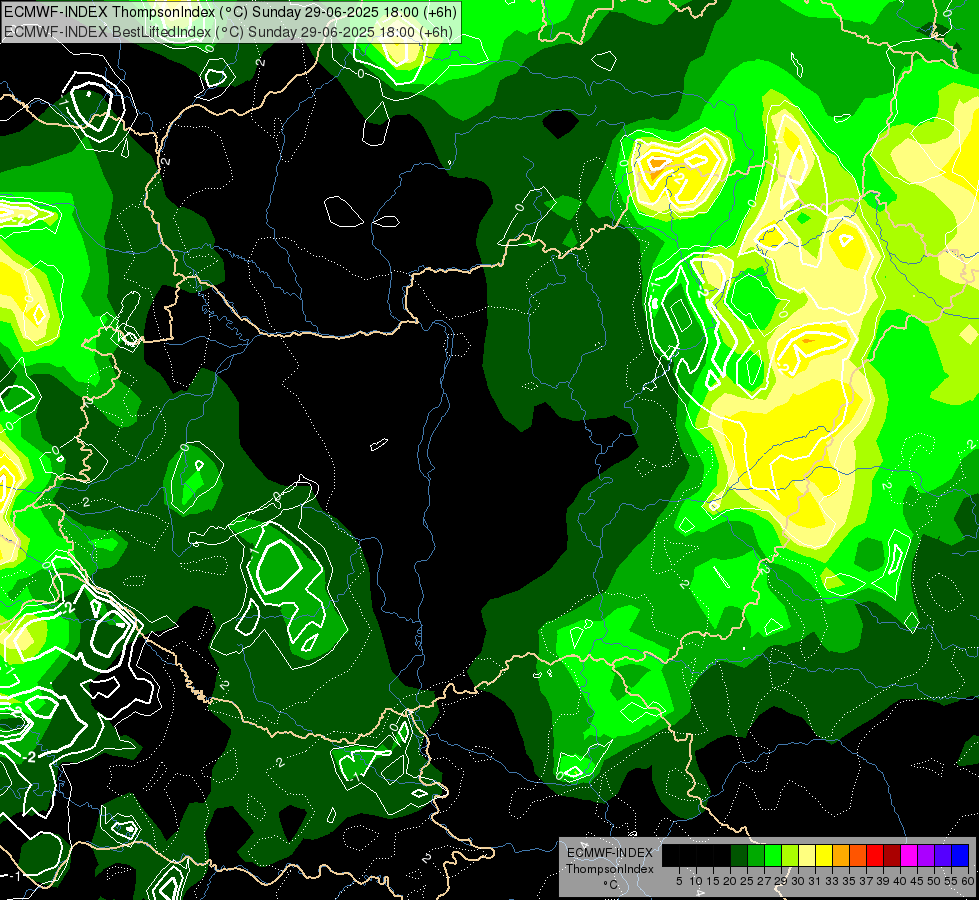The width and height of the screenshot is (979, 900).
Task: Click the legend scale value 50
Action: 934,881
